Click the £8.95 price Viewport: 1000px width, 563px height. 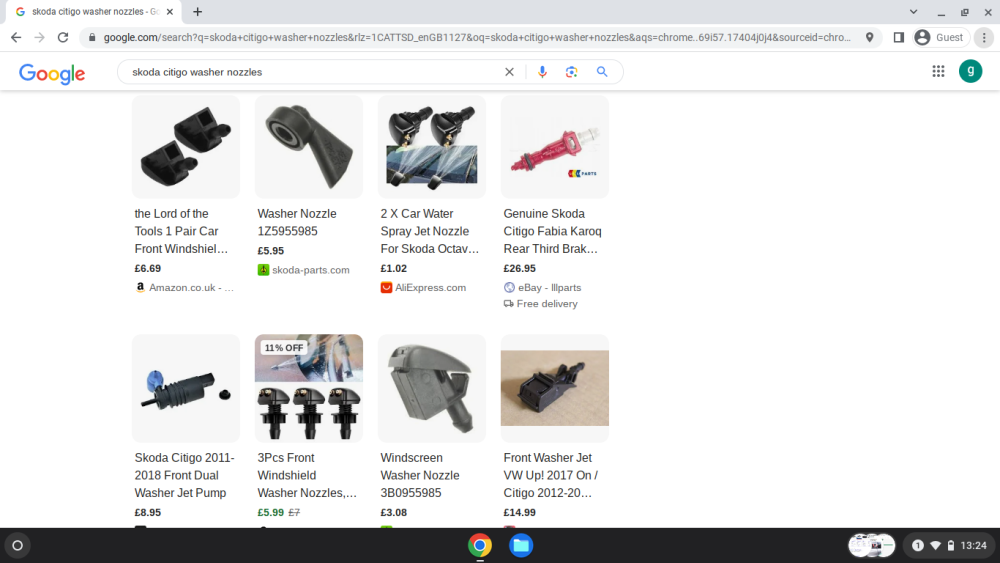(x=147, y=513)
